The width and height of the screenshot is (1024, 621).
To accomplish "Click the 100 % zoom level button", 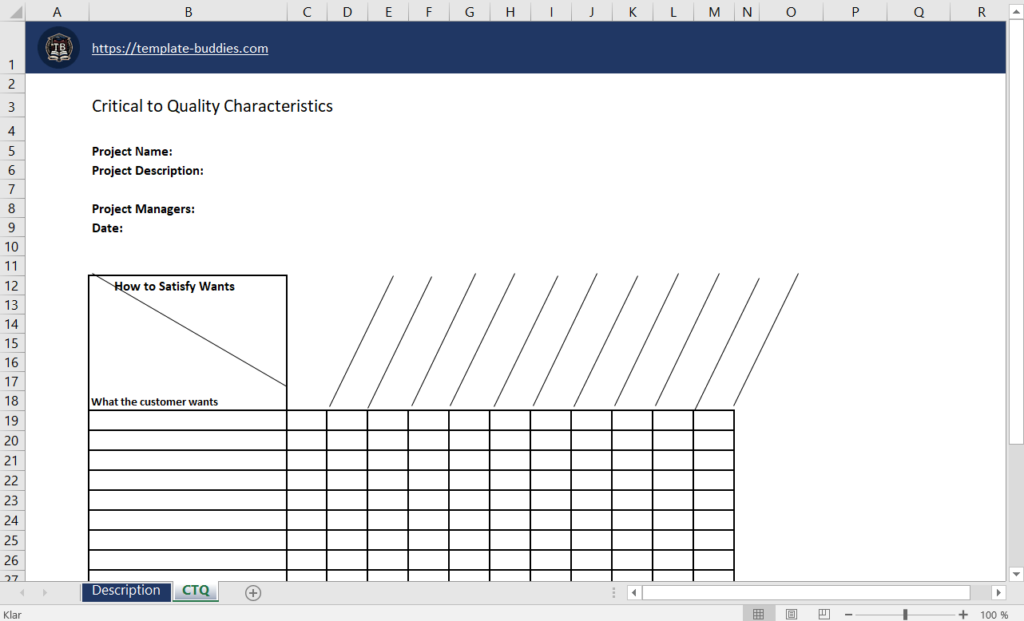I will click(x=994, y=614).
